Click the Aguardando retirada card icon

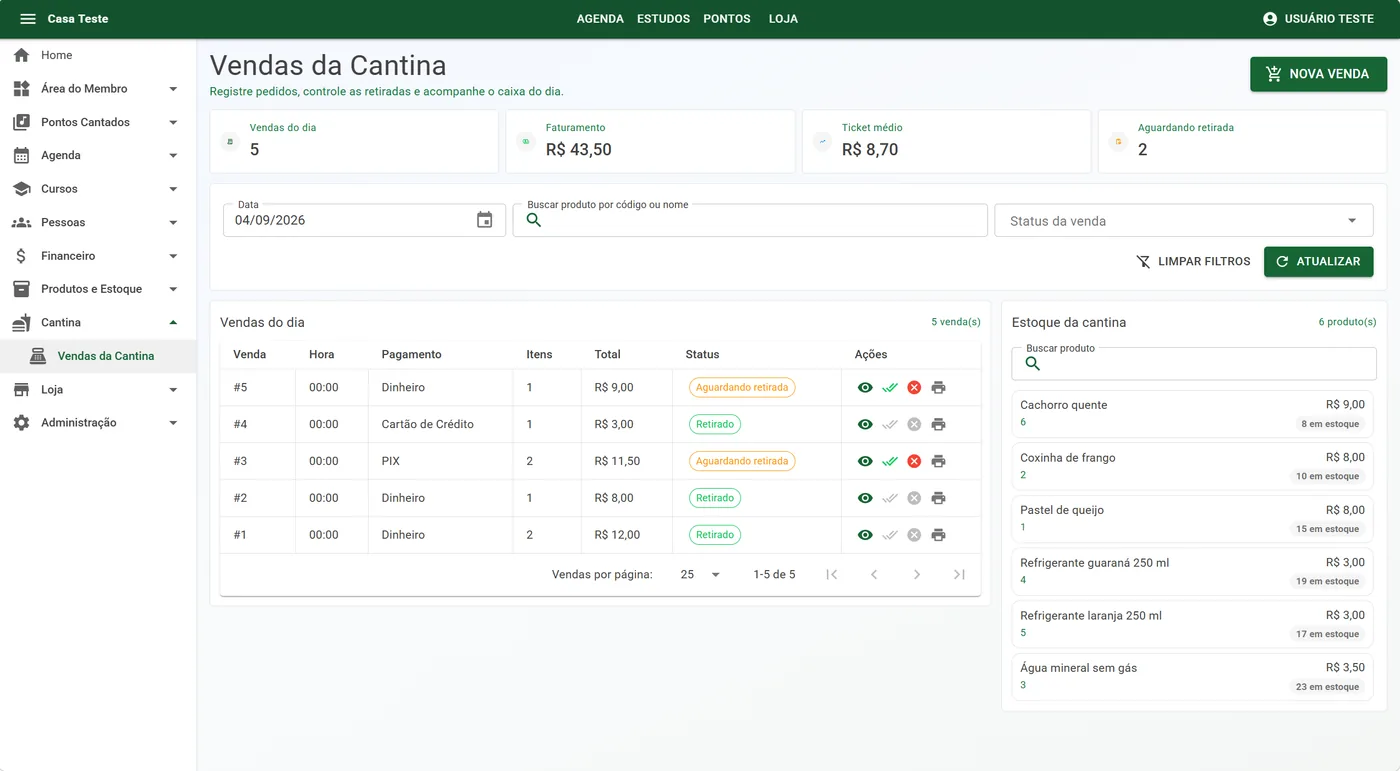coord(1119,141)
